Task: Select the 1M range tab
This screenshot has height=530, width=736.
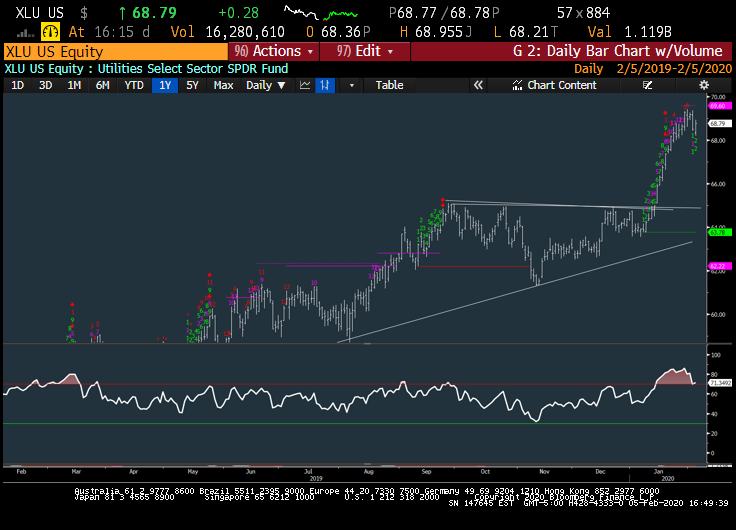Action: pos(74,85)
